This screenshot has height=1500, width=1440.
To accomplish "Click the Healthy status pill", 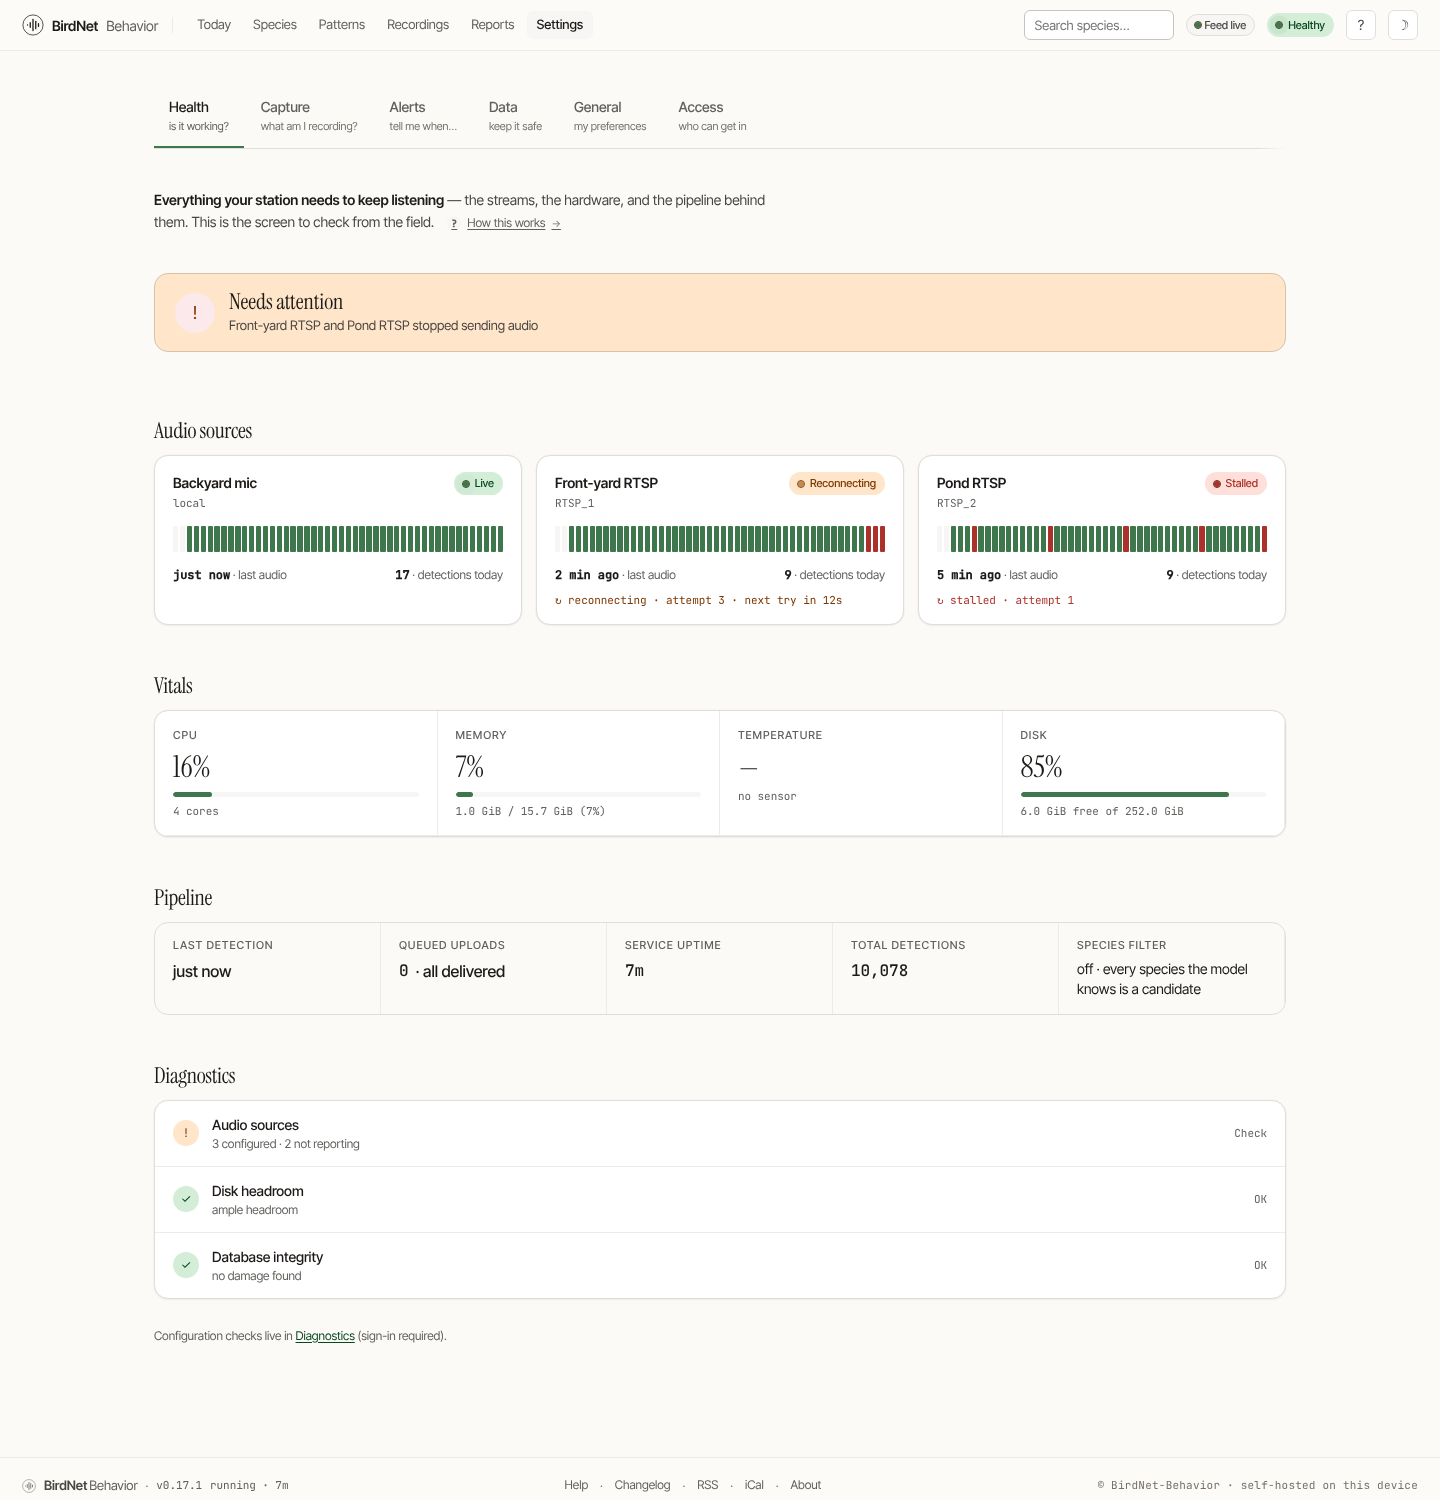I will [x=1300, y=25].
